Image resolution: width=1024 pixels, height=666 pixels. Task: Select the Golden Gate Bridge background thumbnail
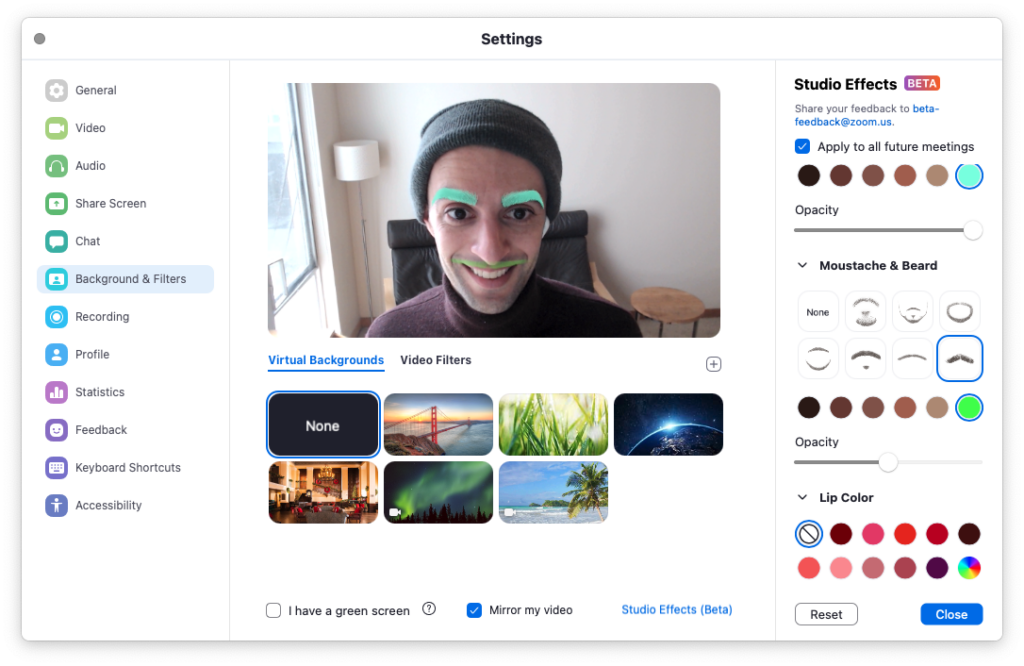[438, 424]
